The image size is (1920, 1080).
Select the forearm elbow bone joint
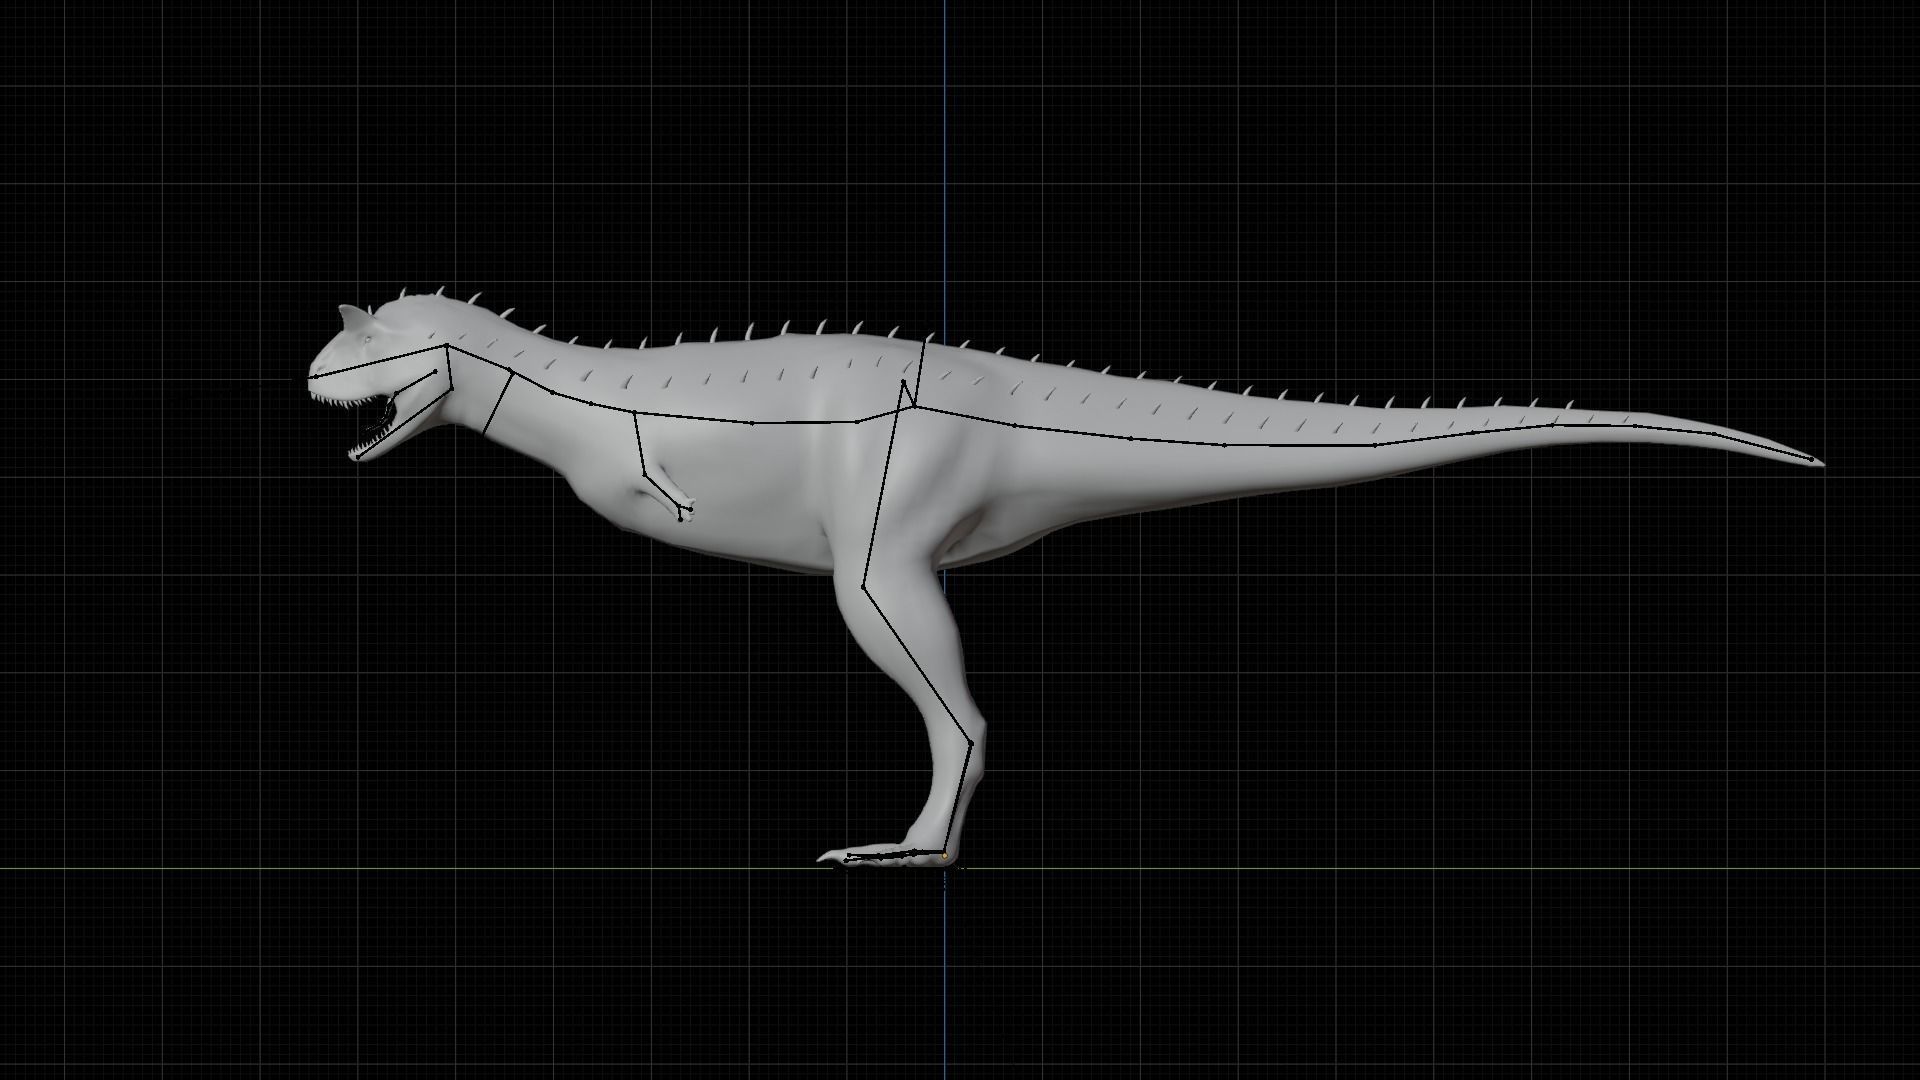click(645, 474)
